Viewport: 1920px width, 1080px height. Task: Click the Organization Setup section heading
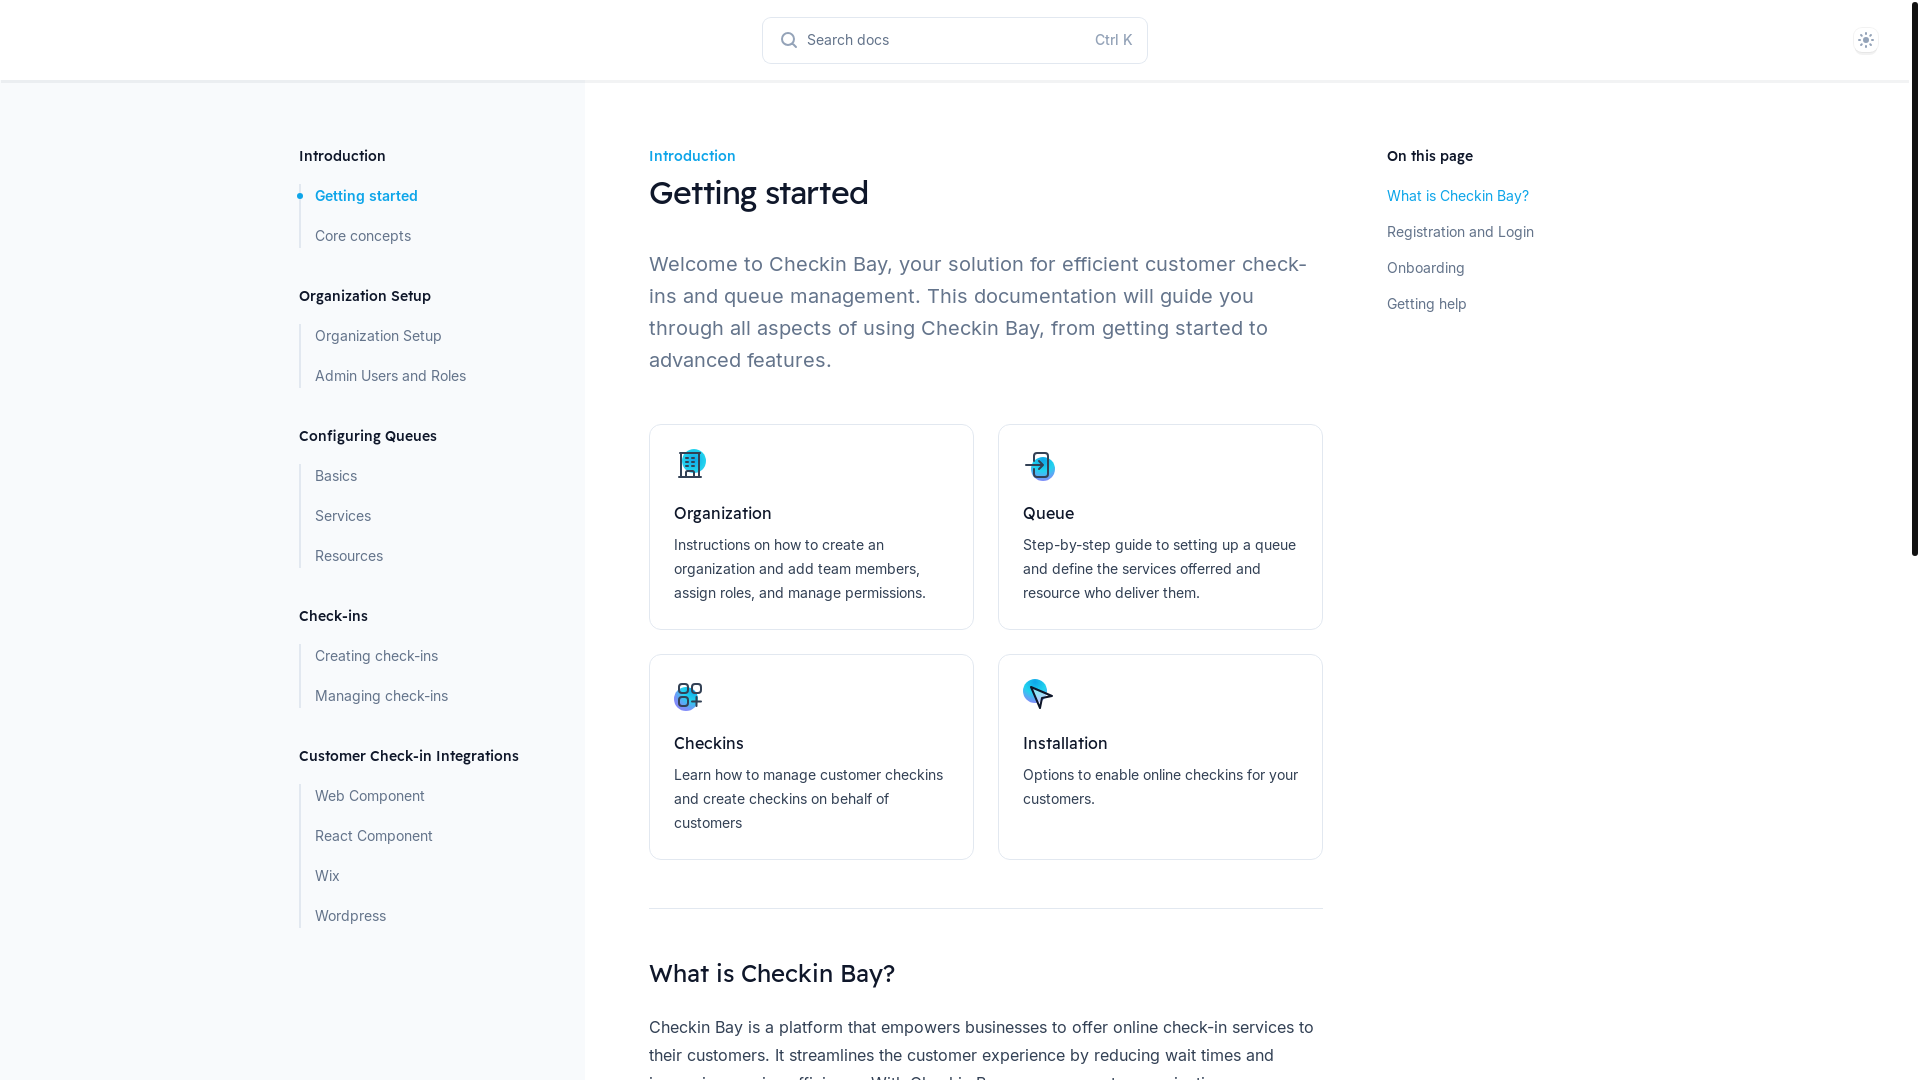tap(365, 296)
